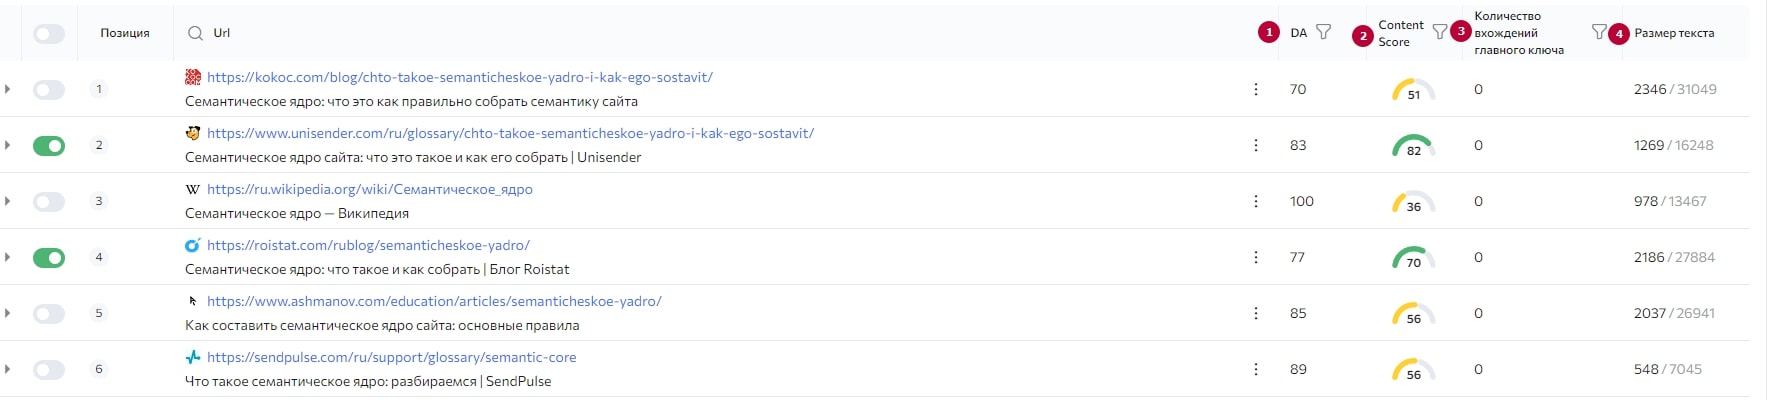Open the Content Score filter icon

[1439, 32]
